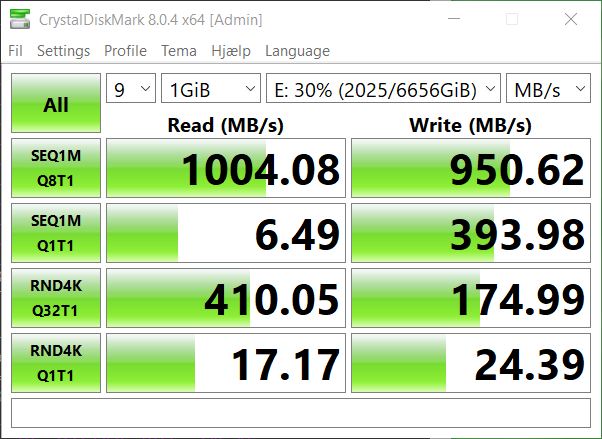Open the Fil menu
The image size is (602, 439).
tap(15, 51)
